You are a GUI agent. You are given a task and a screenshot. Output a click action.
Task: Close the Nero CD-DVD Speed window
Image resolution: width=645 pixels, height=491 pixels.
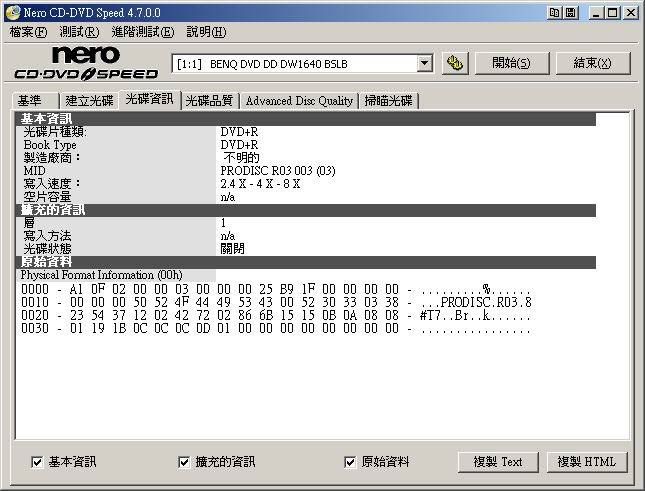[x=630, y=13]
